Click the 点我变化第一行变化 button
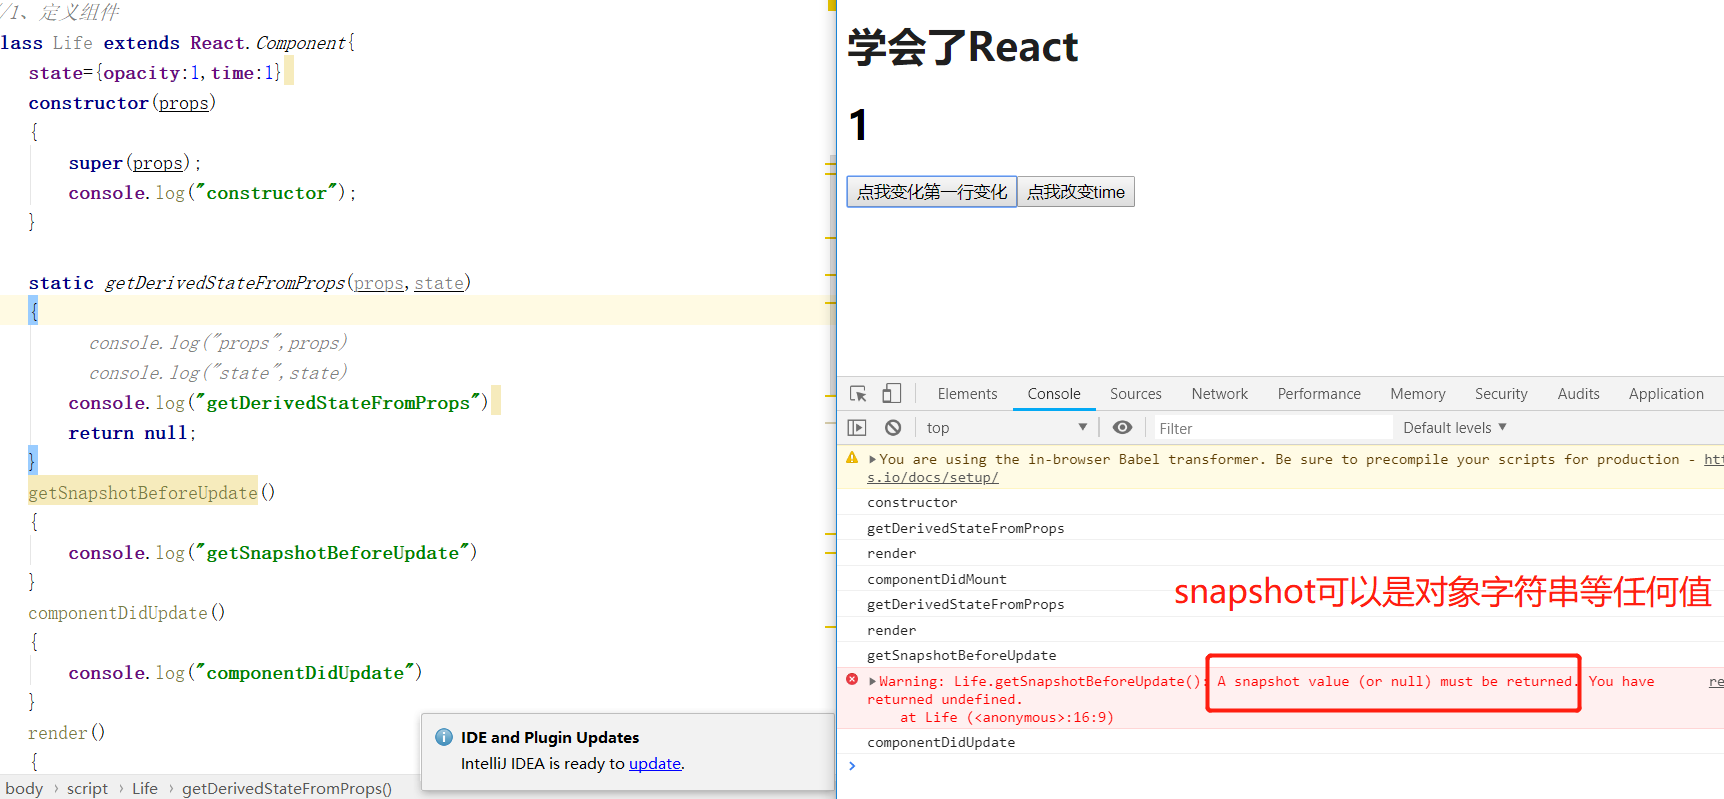 point(932,192)
